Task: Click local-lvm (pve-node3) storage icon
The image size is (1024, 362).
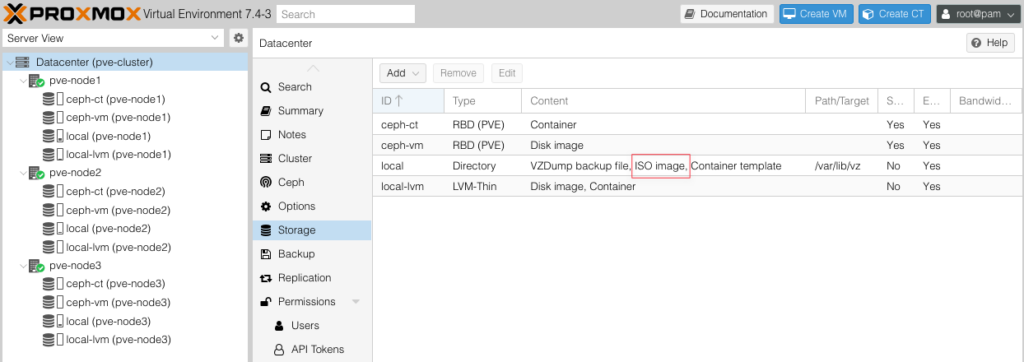Action: 53,340
